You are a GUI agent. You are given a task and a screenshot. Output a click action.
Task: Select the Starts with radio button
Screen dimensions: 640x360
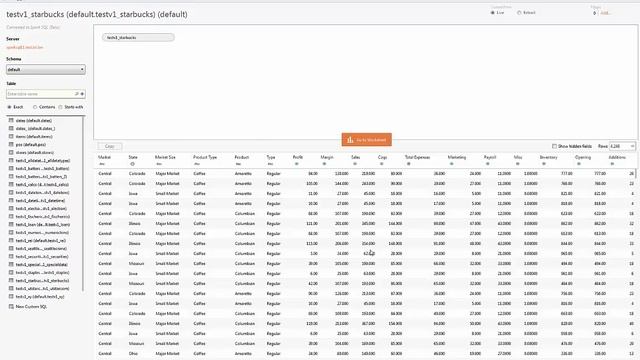pos(60,107)
